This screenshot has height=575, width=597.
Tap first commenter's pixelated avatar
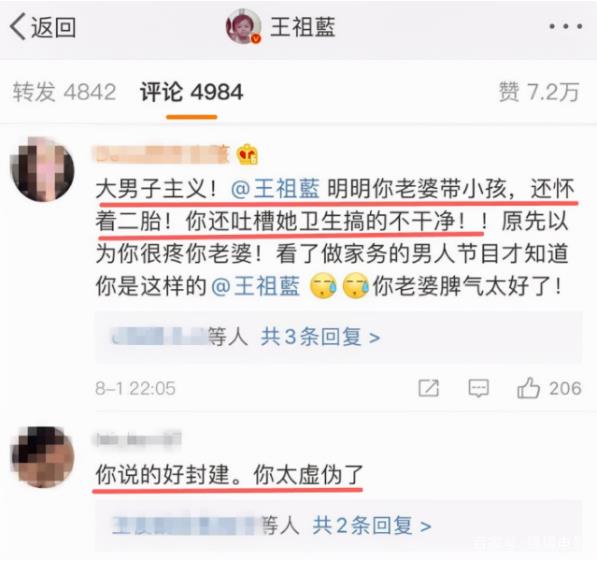(42, 169)
